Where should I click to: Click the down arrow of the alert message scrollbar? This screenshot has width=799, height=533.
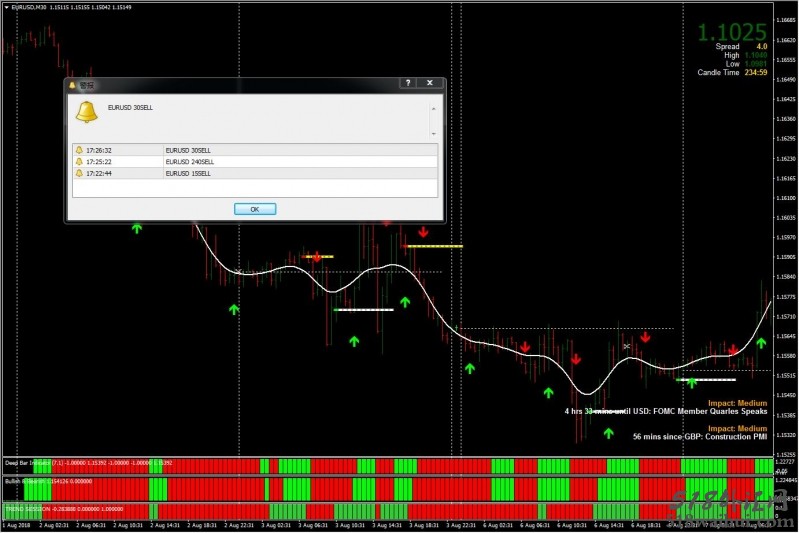point(434,134)
